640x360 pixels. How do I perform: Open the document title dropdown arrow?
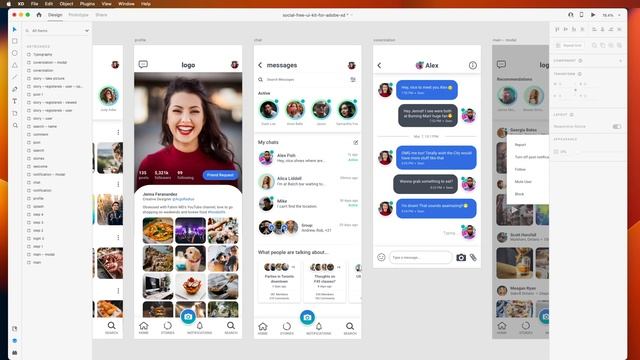[351, 15]
